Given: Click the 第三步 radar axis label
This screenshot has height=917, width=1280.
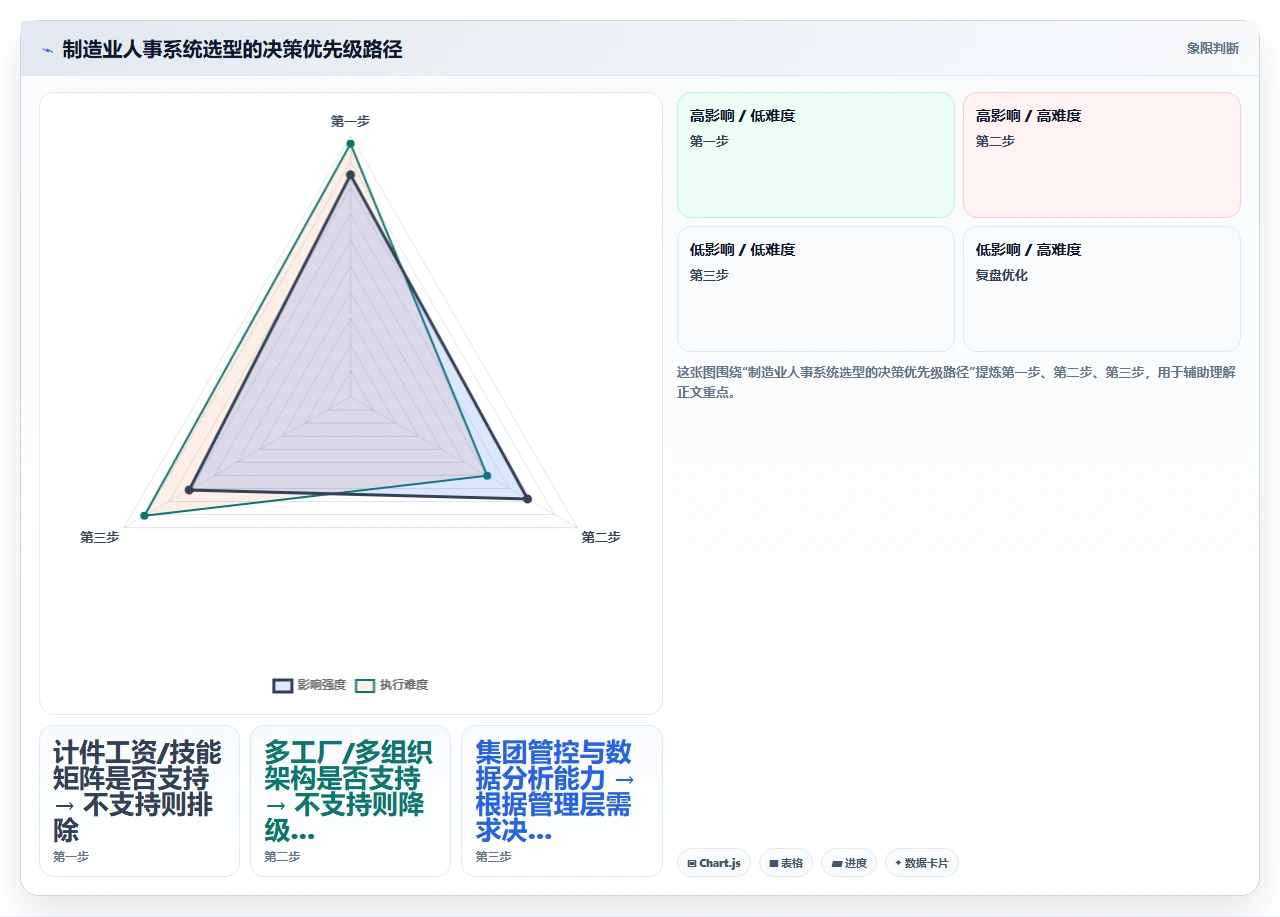Looking at the screenshot, I should coord(99,537).
